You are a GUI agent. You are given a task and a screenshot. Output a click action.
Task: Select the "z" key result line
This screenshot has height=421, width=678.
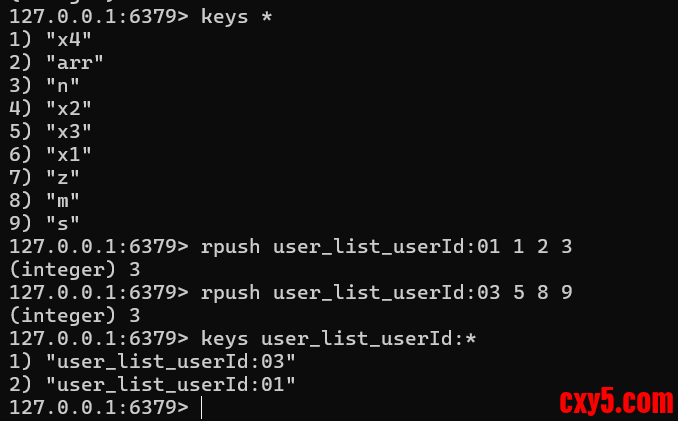click(x=62, y=176)
